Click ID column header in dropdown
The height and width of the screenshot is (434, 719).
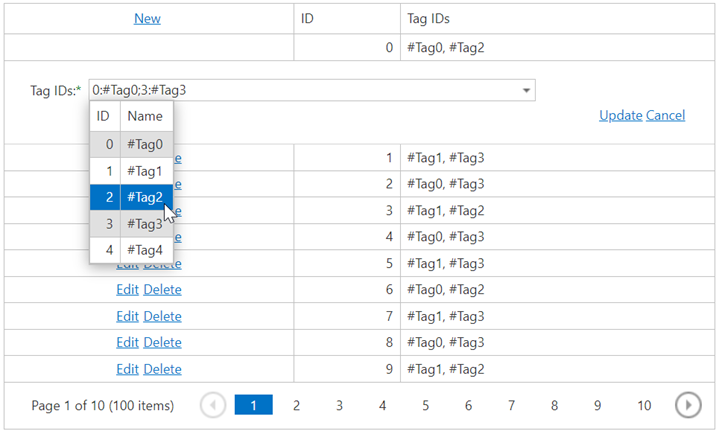point(105,116)
